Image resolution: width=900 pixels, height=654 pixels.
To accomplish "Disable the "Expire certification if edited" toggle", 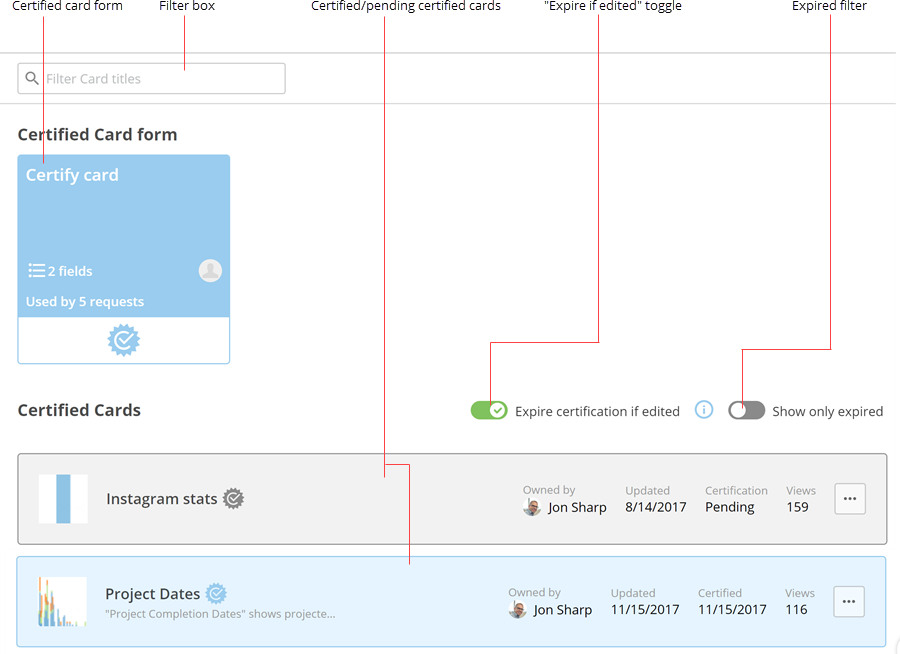I will pos(489,410).
